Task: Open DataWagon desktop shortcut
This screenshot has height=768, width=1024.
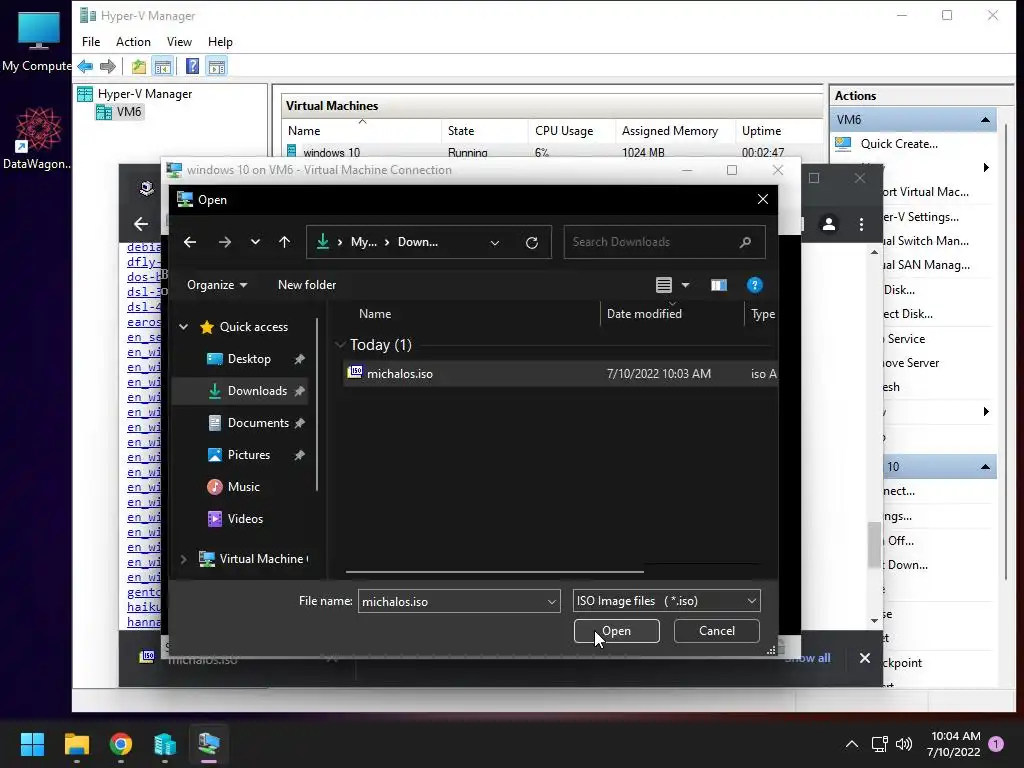Action: (x=38, y=138)
